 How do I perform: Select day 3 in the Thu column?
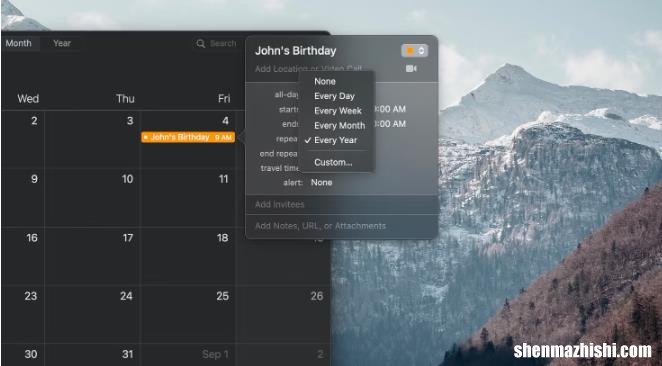[130, 121]
